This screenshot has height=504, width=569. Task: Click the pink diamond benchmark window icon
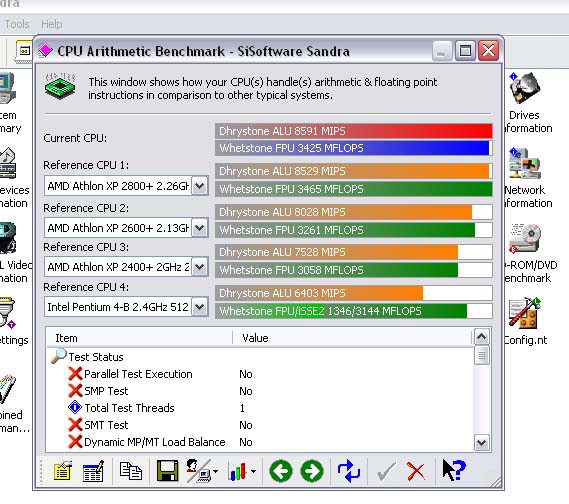pos(45,50)
